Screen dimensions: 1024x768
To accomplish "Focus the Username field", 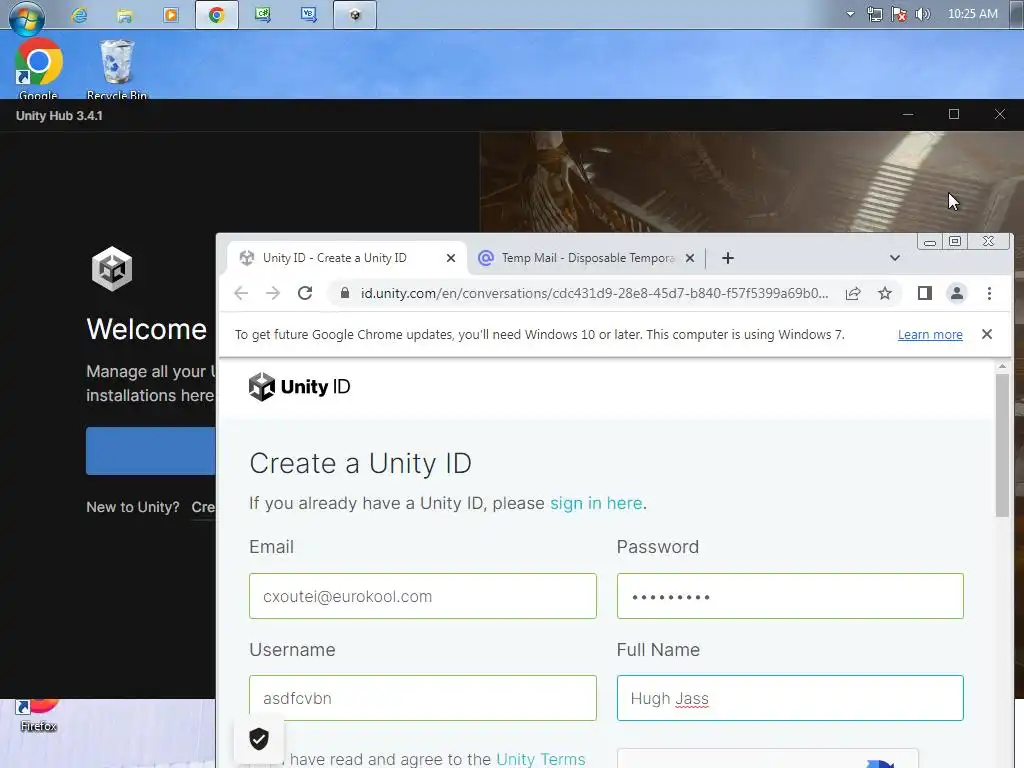I will pos(423,698).
